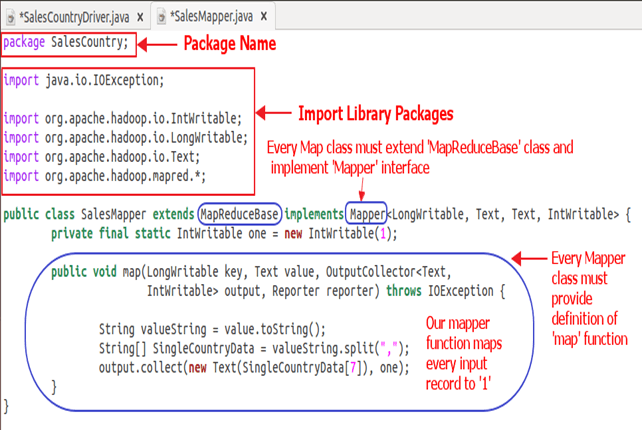Viewport: 642px width, 430px height.
Task: Close the SalesCountryDriver.java tab
Action: [138, 17]
